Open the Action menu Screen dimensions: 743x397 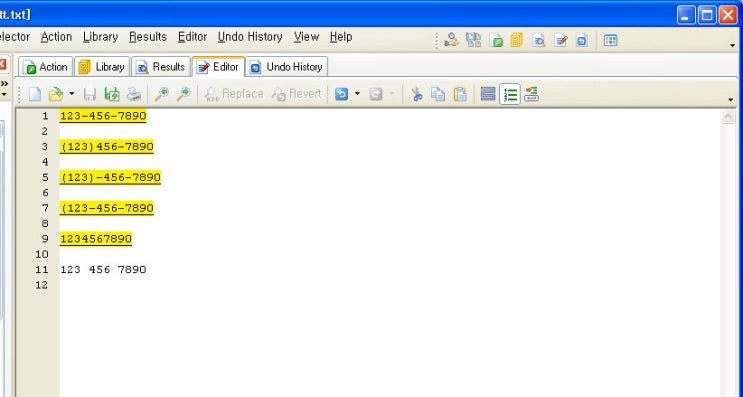[x=56, y=37]
